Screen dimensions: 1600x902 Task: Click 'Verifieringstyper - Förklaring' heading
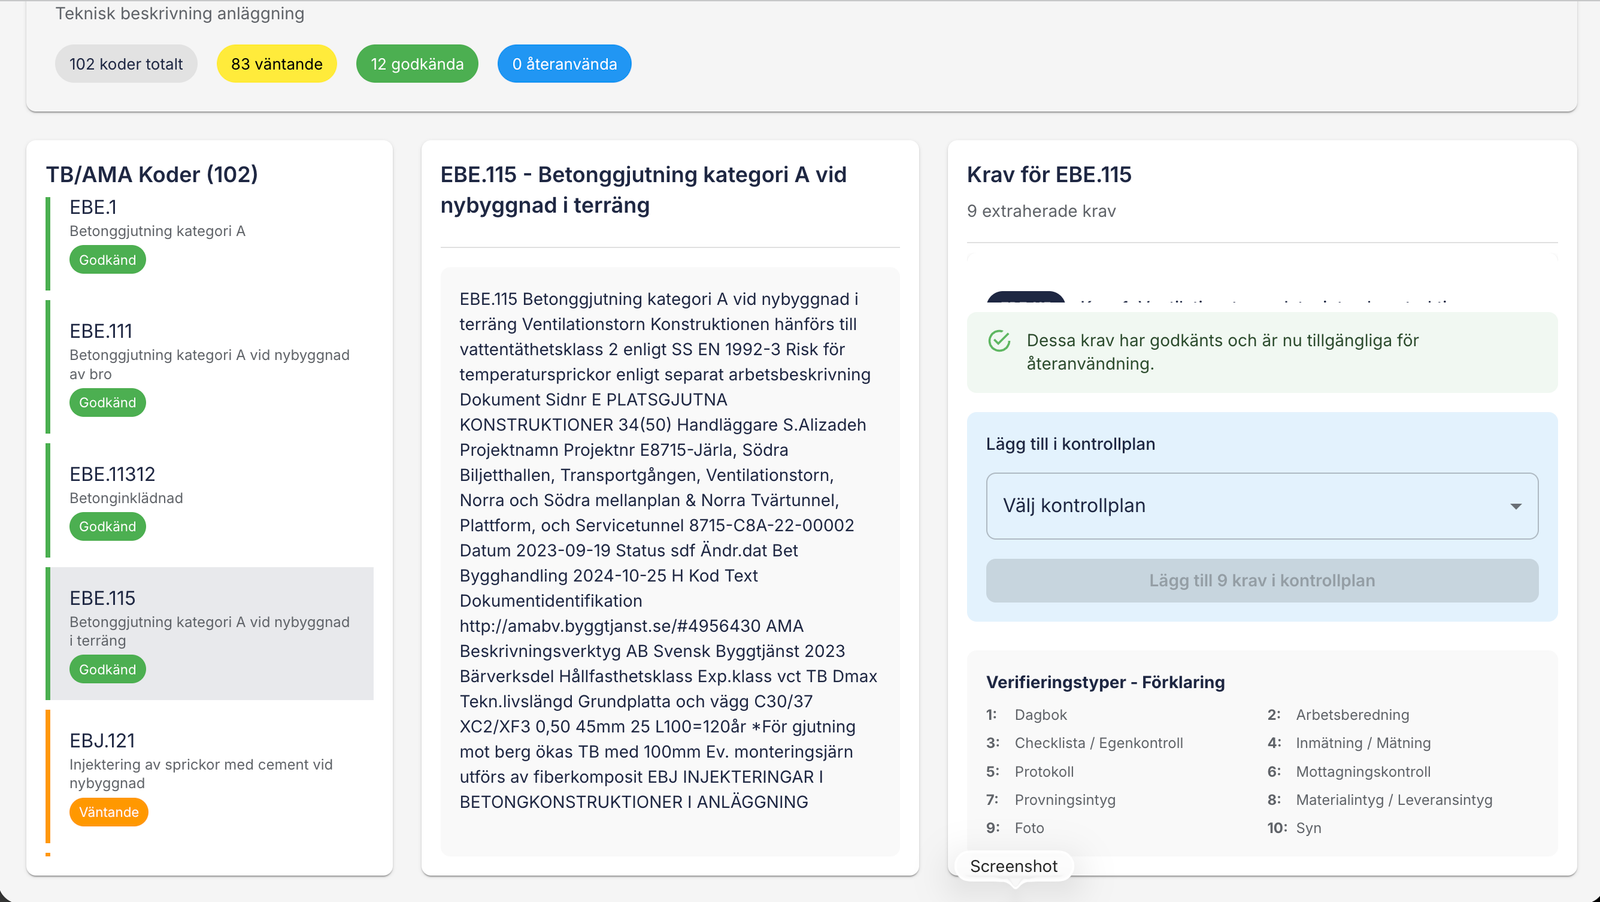tap(1105, 682)
